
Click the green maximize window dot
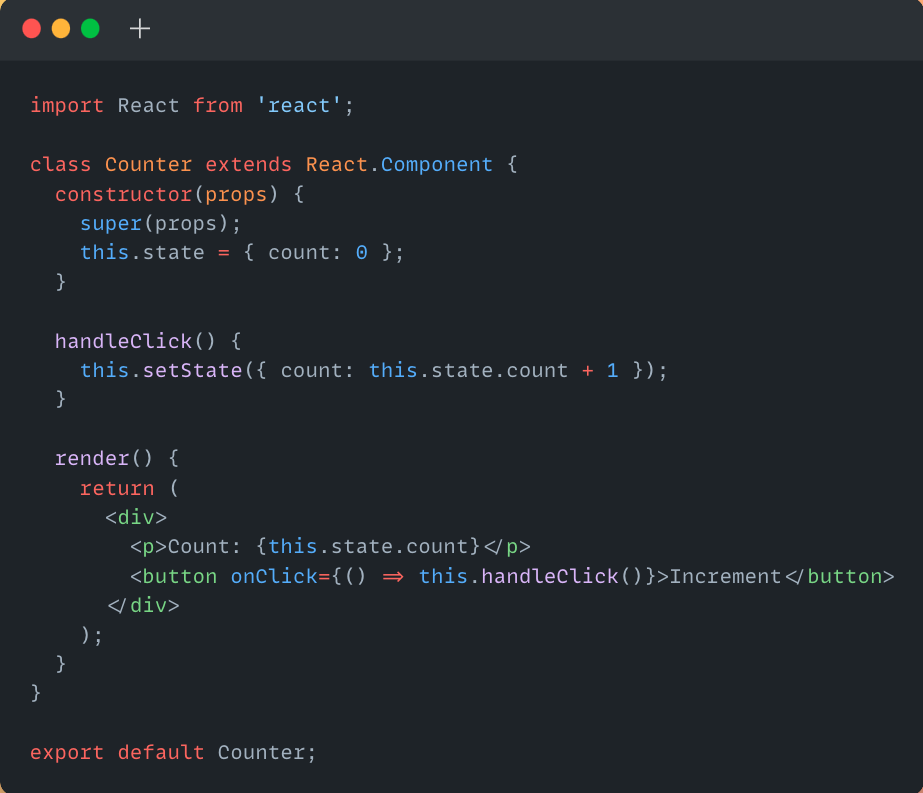pyautogui.click(x=90, y=28)
